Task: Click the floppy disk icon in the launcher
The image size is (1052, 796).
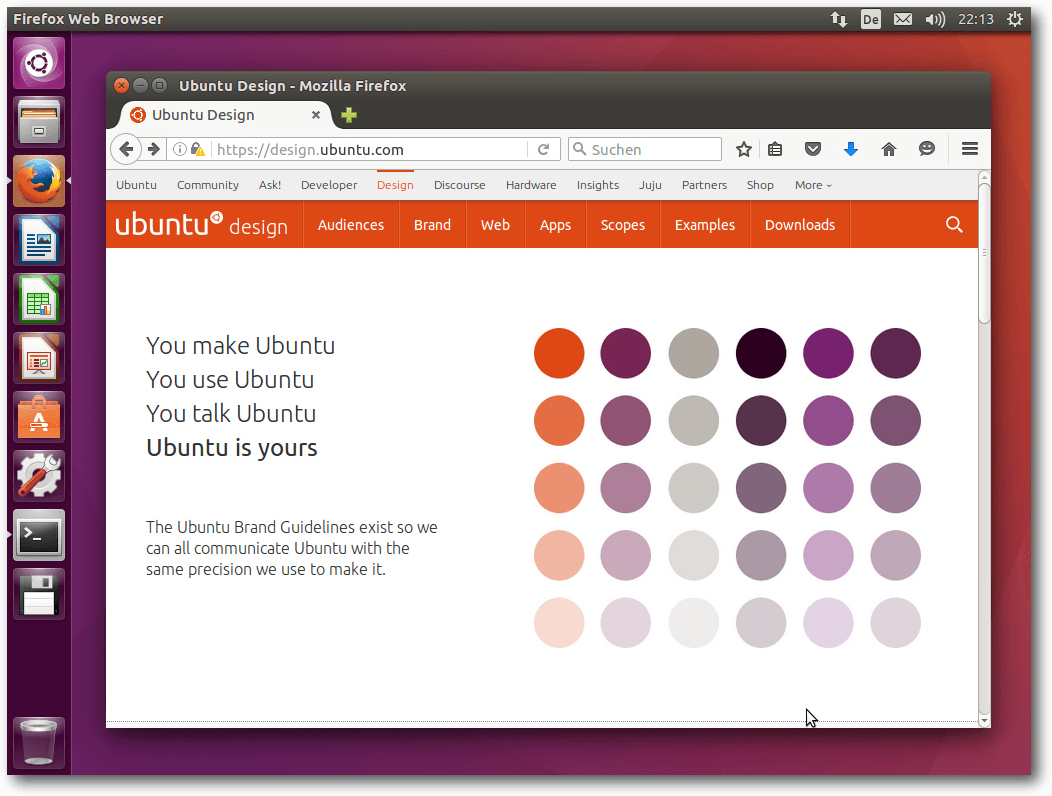Action: point(39,594)
